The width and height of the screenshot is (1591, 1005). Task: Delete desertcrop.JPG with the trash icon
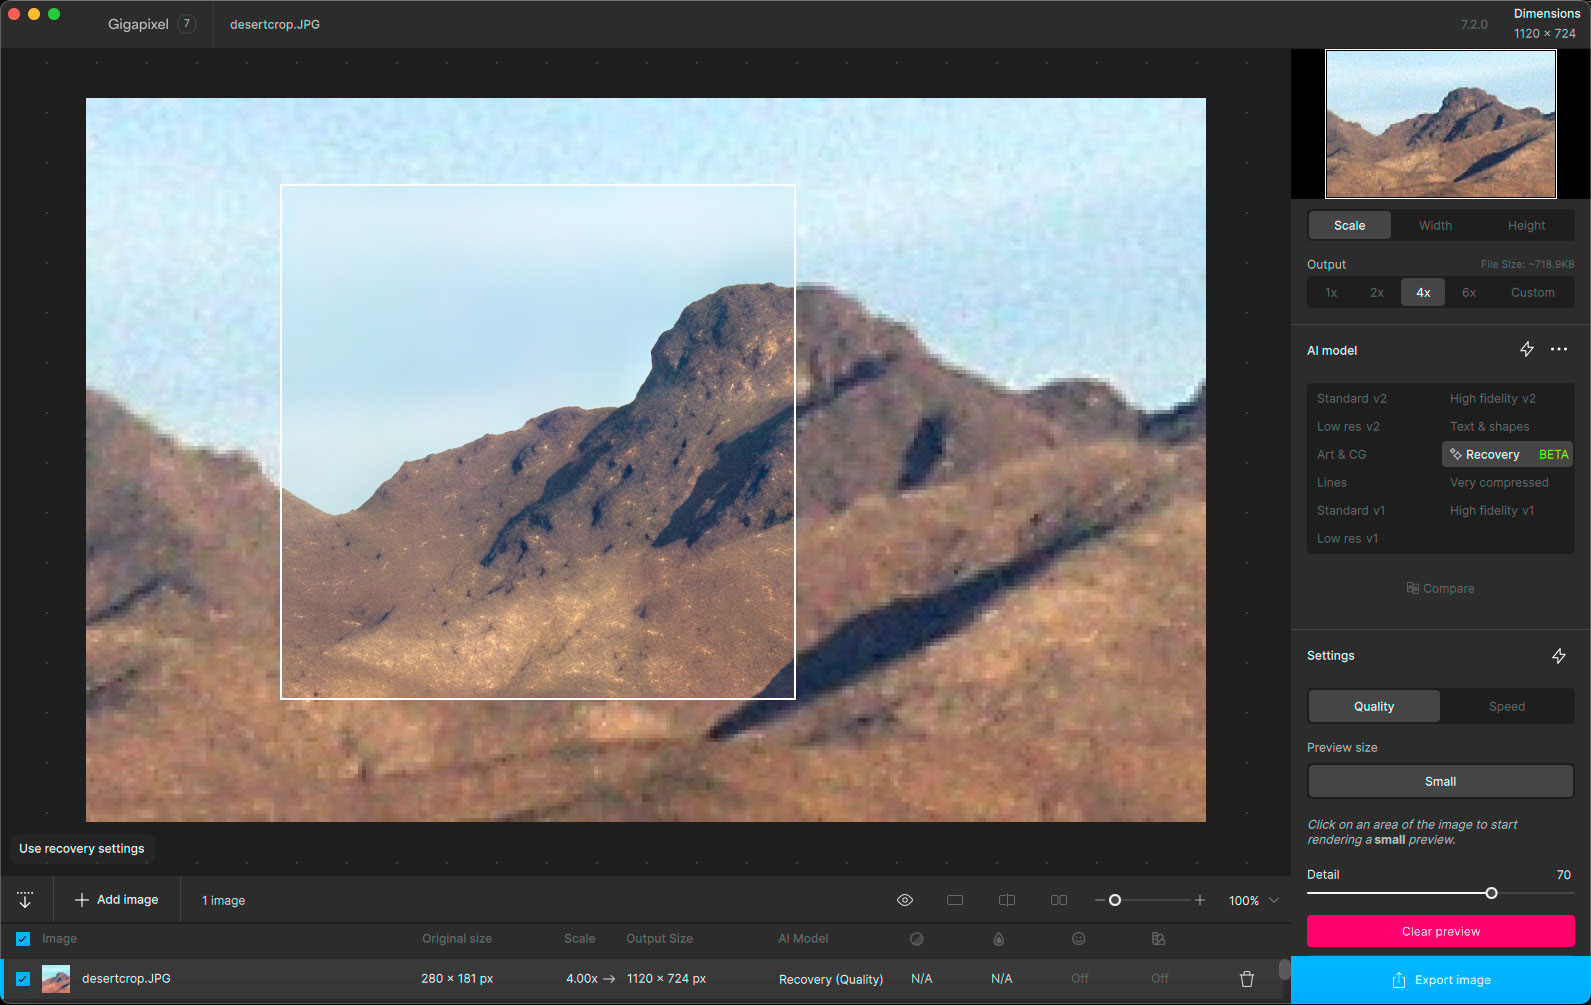pos(1247,979)
